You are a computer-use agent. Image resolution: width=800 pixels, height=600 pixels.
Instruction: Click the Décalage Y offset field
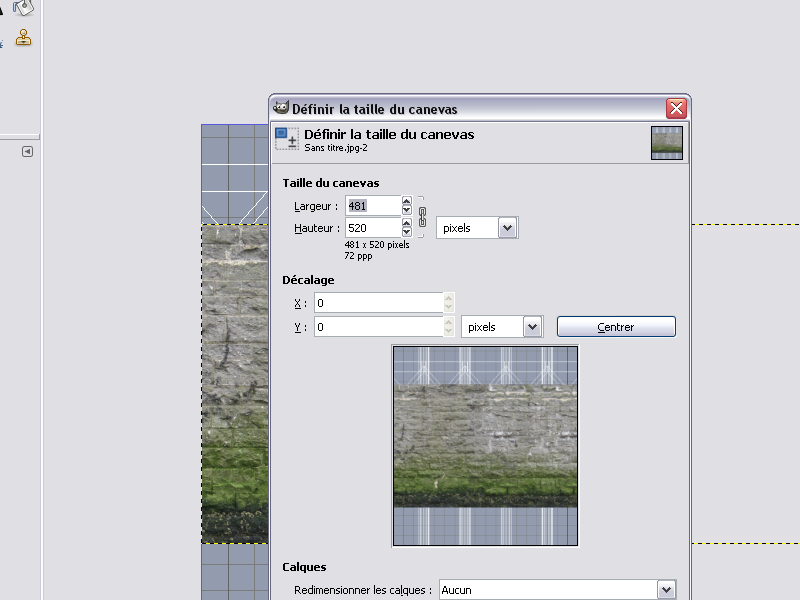click(x=379, y=327)
